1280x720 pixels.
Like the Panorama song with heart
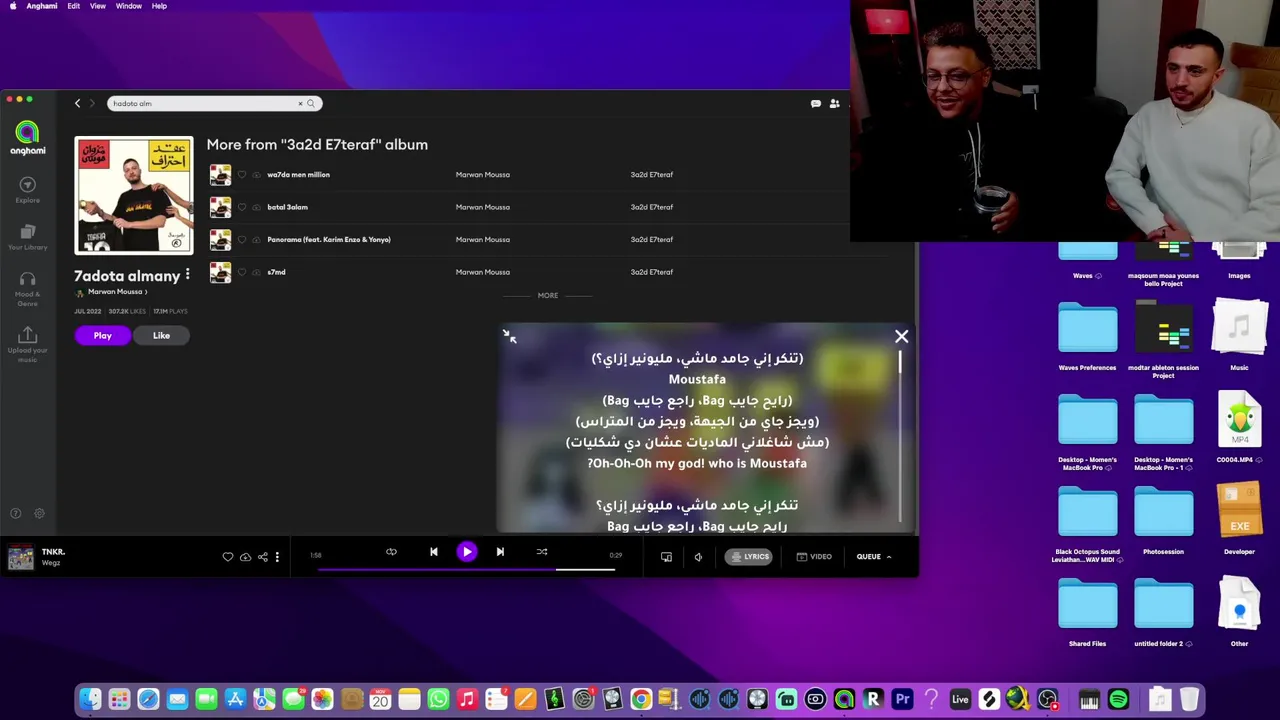pyautogui.click(x=241, y=240)
